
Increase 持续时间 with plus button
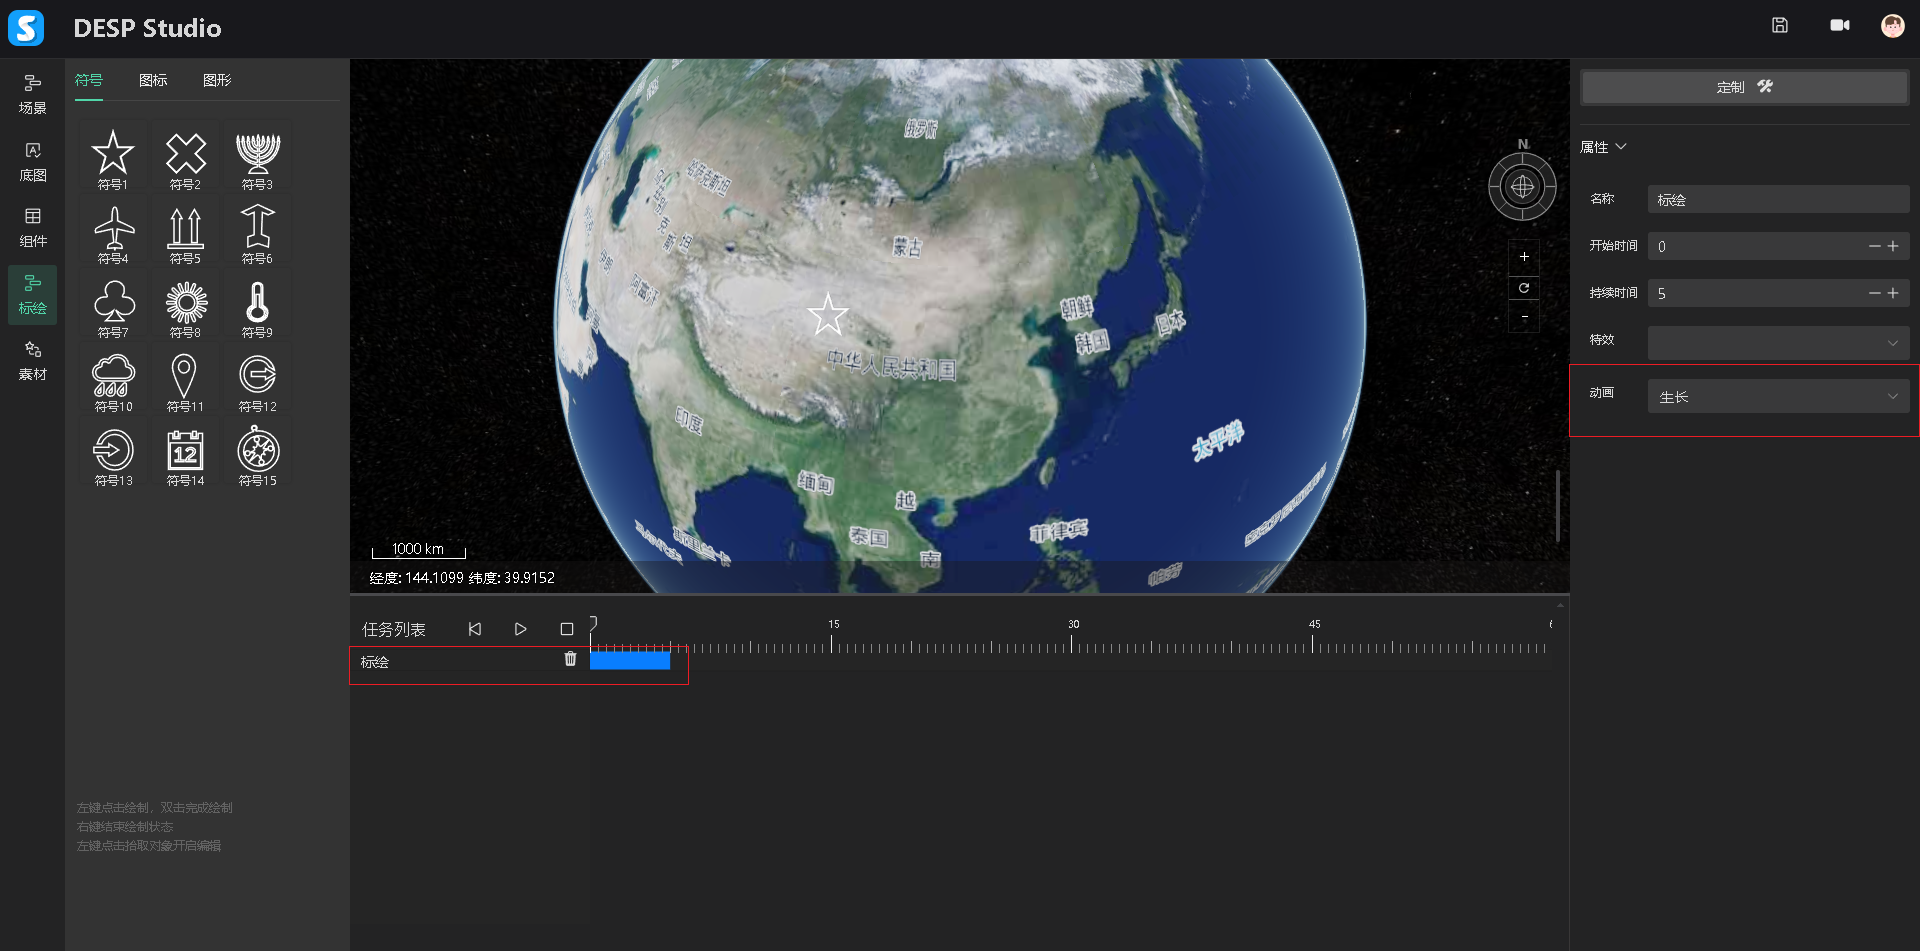click(1893, 293)
